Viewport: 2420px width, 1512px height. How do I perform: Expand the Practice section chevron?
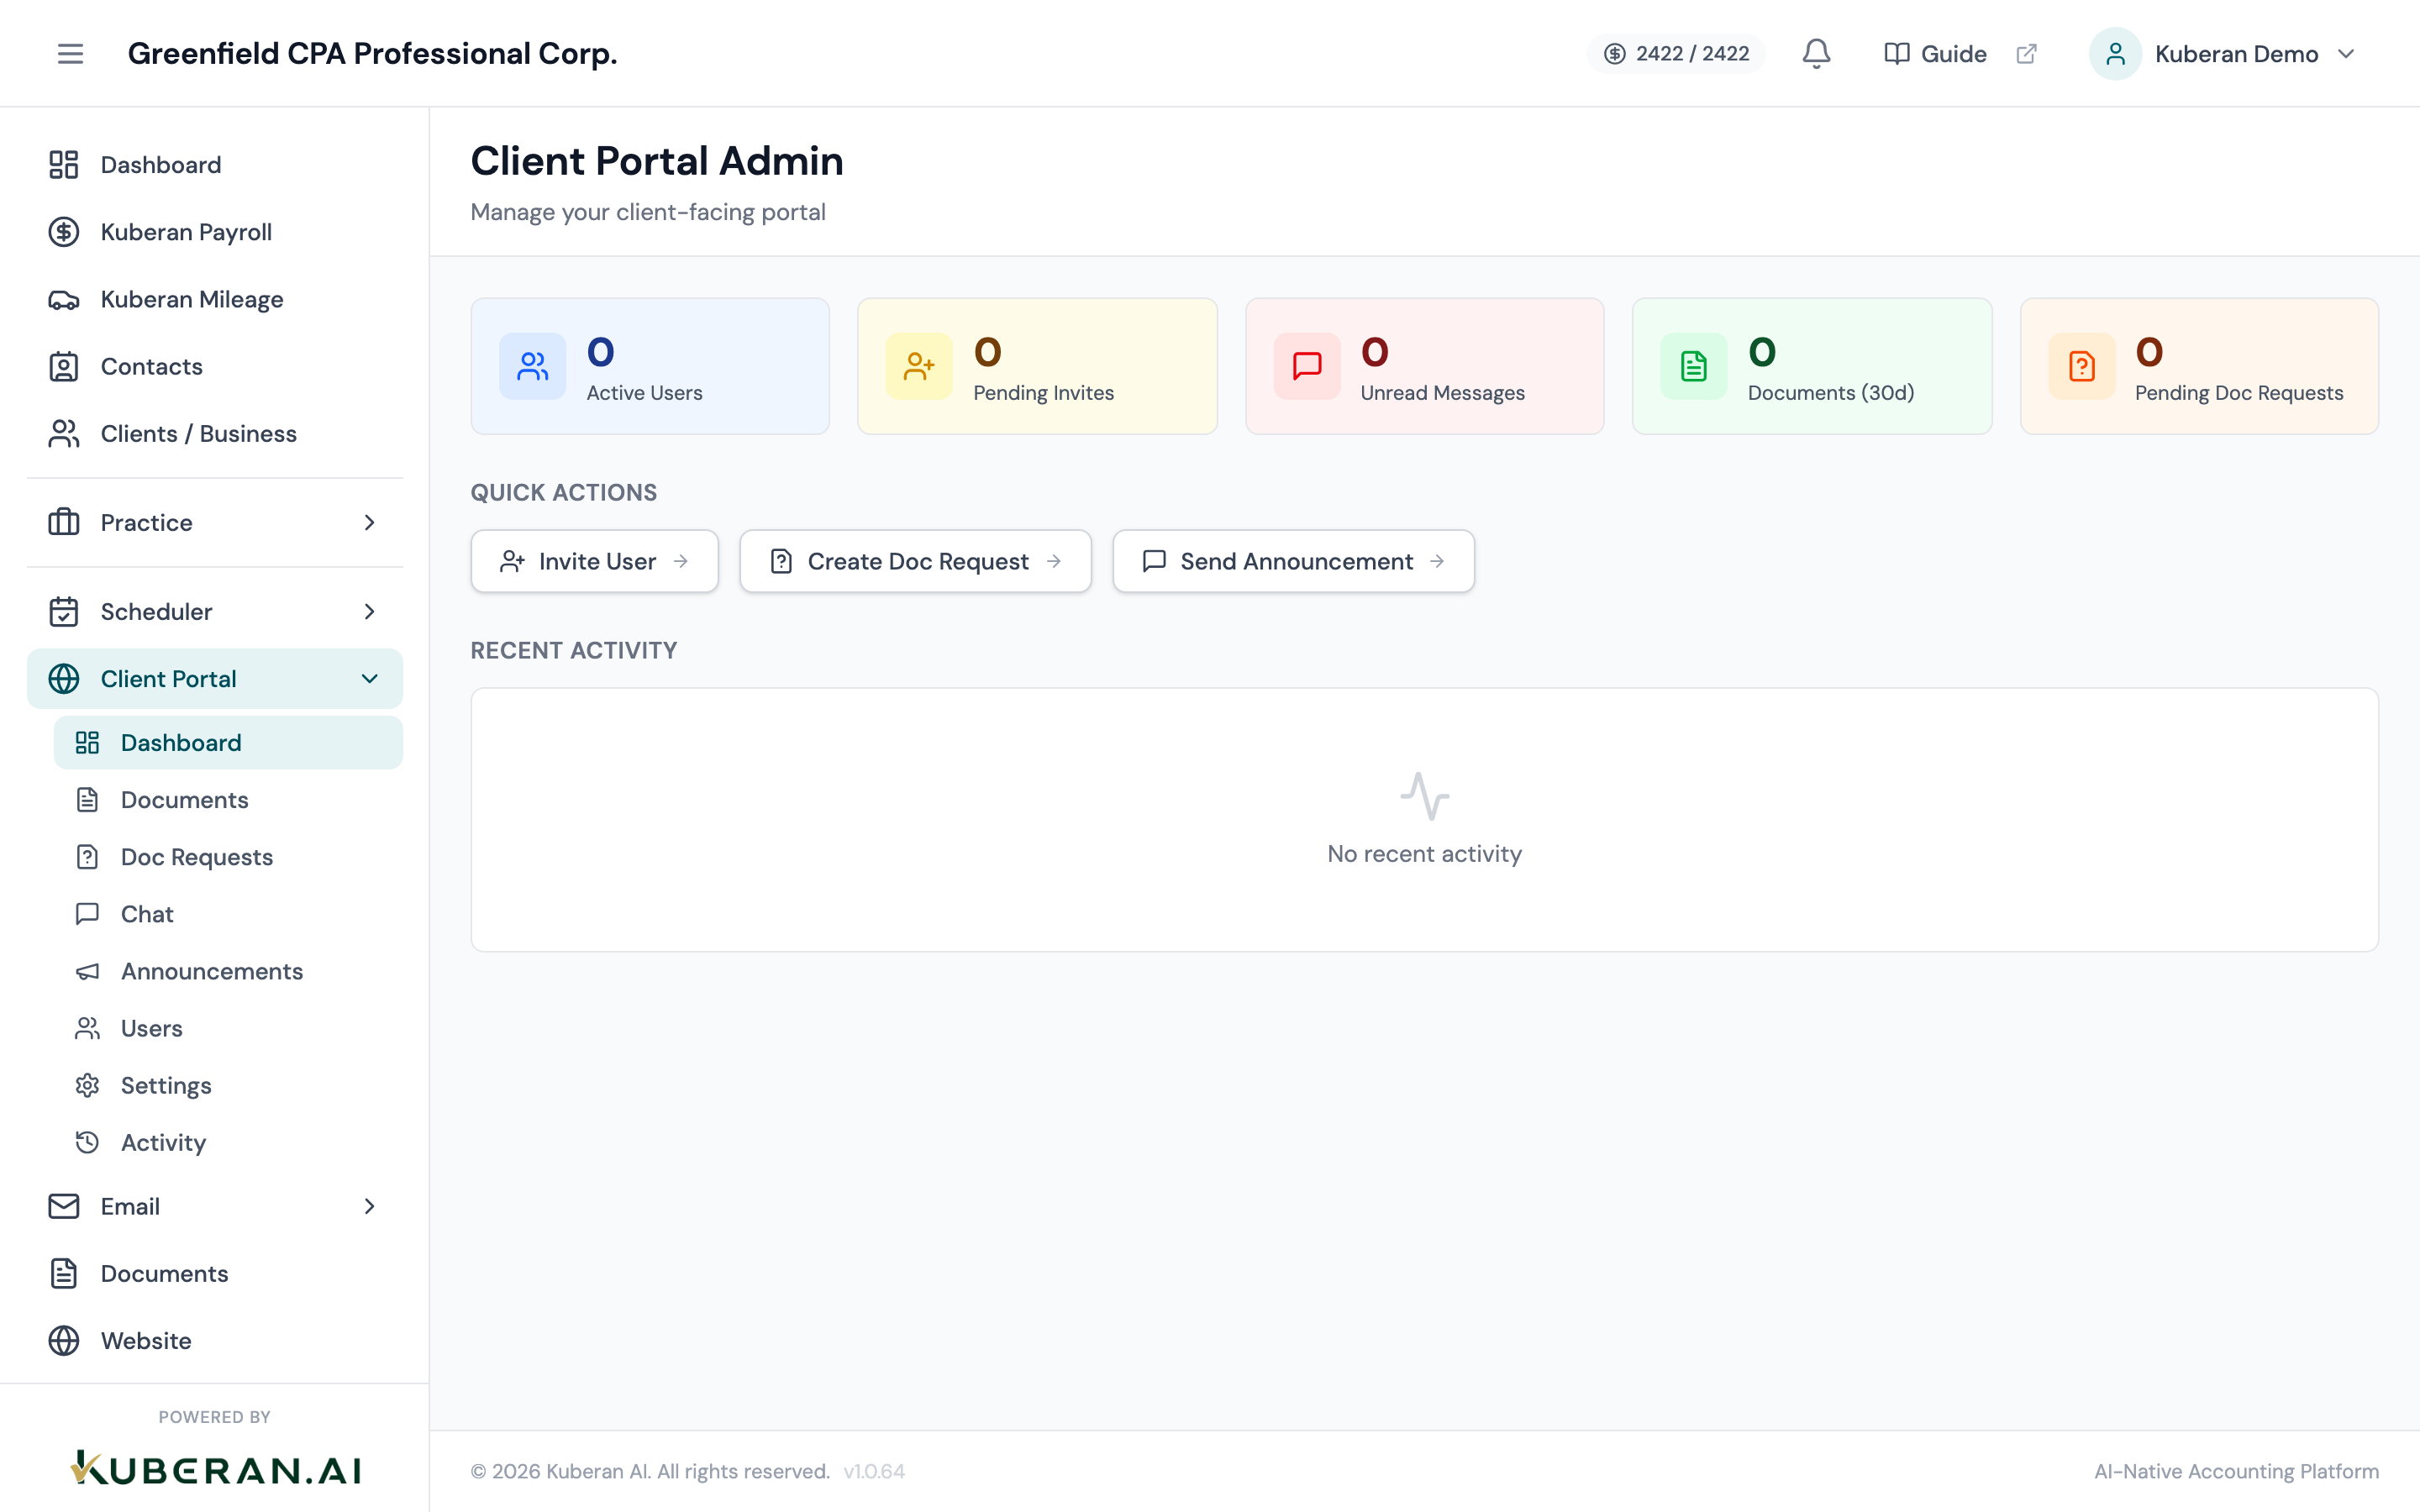(369, 522)
